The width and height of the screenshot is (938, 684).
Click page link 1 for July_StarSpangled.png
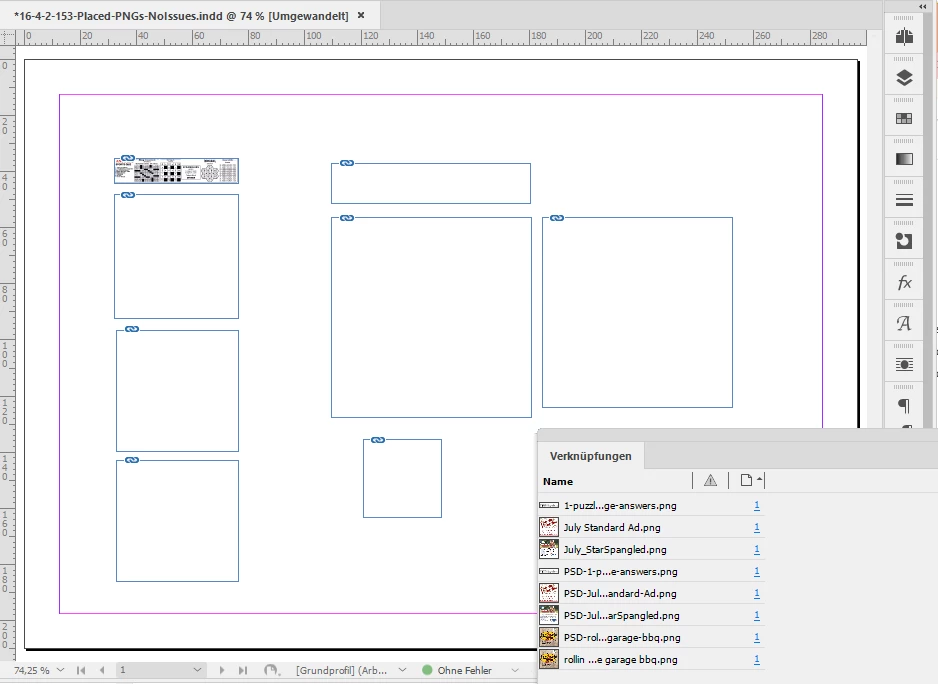[757, 549]
